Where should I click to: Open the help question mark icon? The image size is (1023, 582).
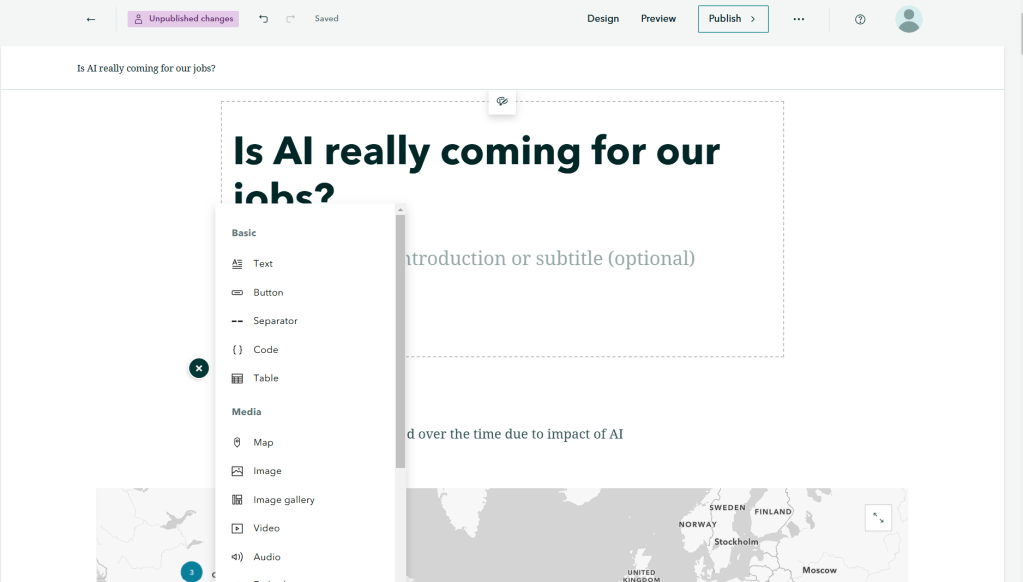[x=860, y=19]
